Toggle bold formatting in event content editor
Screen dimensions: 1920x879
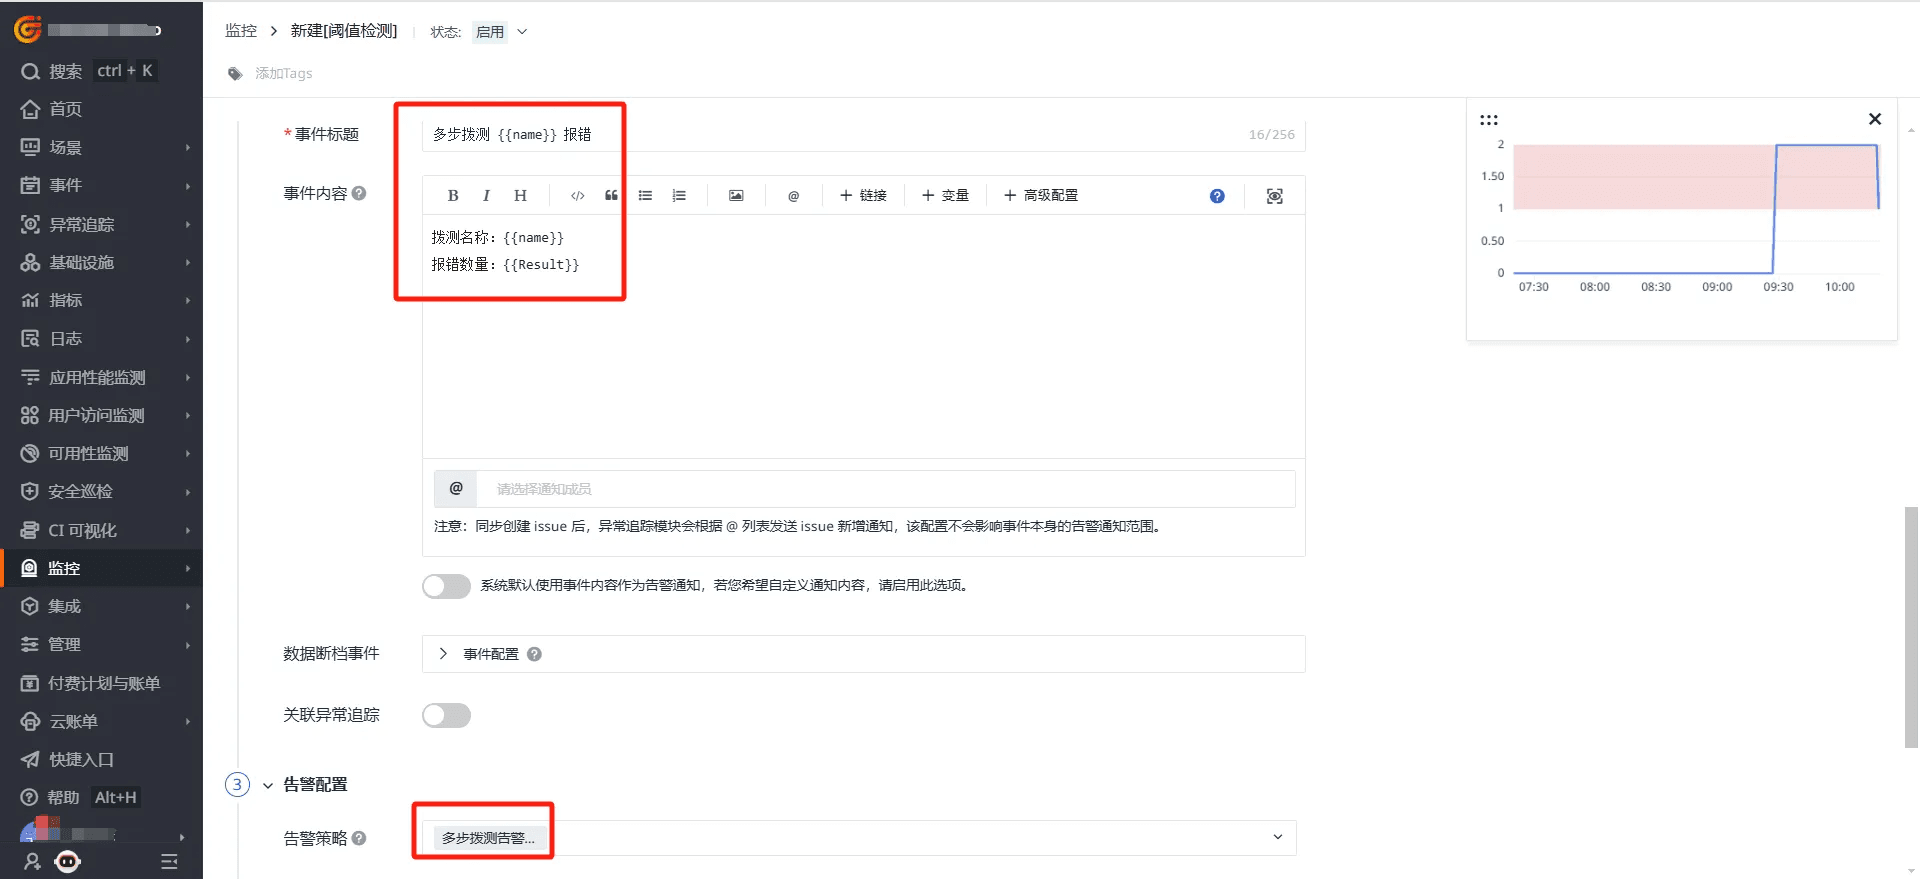pyautogui.click(x=453, y=196)
